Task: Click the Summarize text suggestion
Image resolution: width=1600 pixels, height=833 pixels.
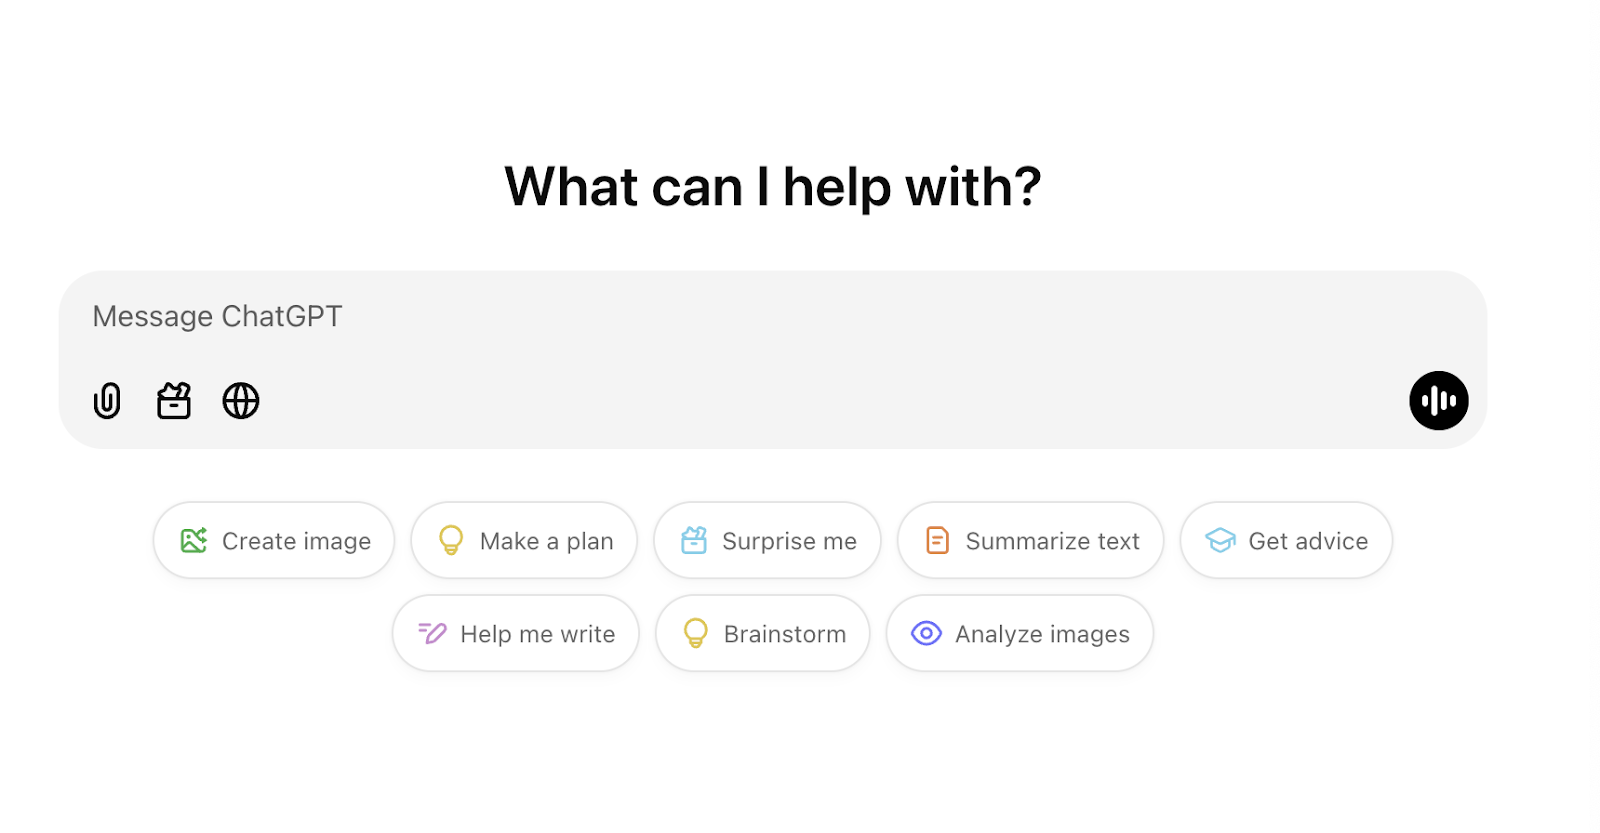Action: coord(1030,541)
